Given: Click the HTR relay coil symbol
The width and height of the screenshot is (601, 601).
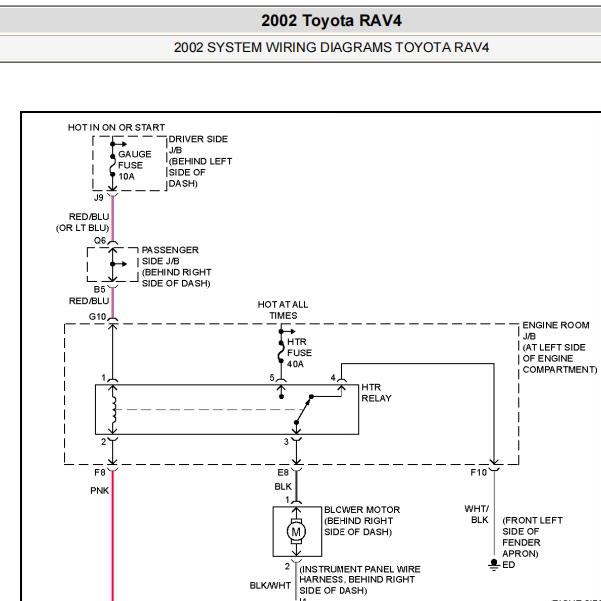Looking at the screenshot, I should click(113, 409).
